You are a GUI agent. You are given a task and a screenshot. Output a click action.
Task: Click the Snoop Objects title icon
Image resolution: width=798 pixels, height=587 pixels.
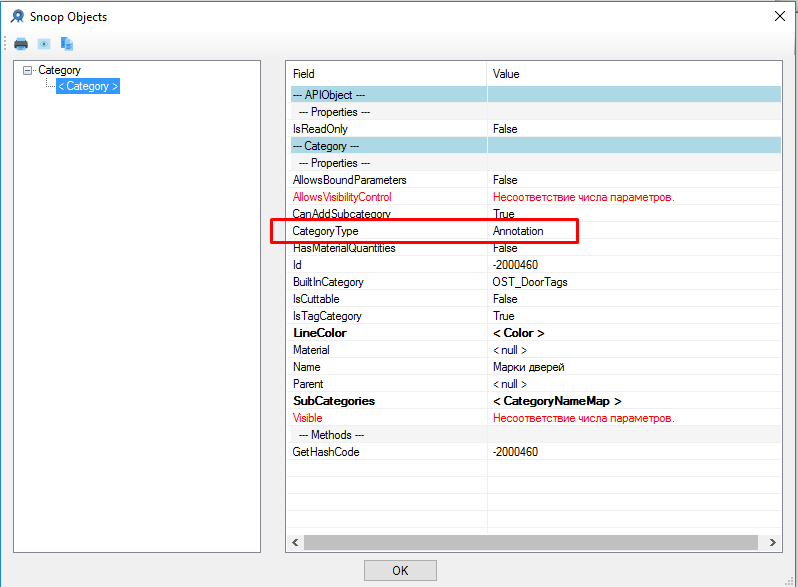[17, 16]
